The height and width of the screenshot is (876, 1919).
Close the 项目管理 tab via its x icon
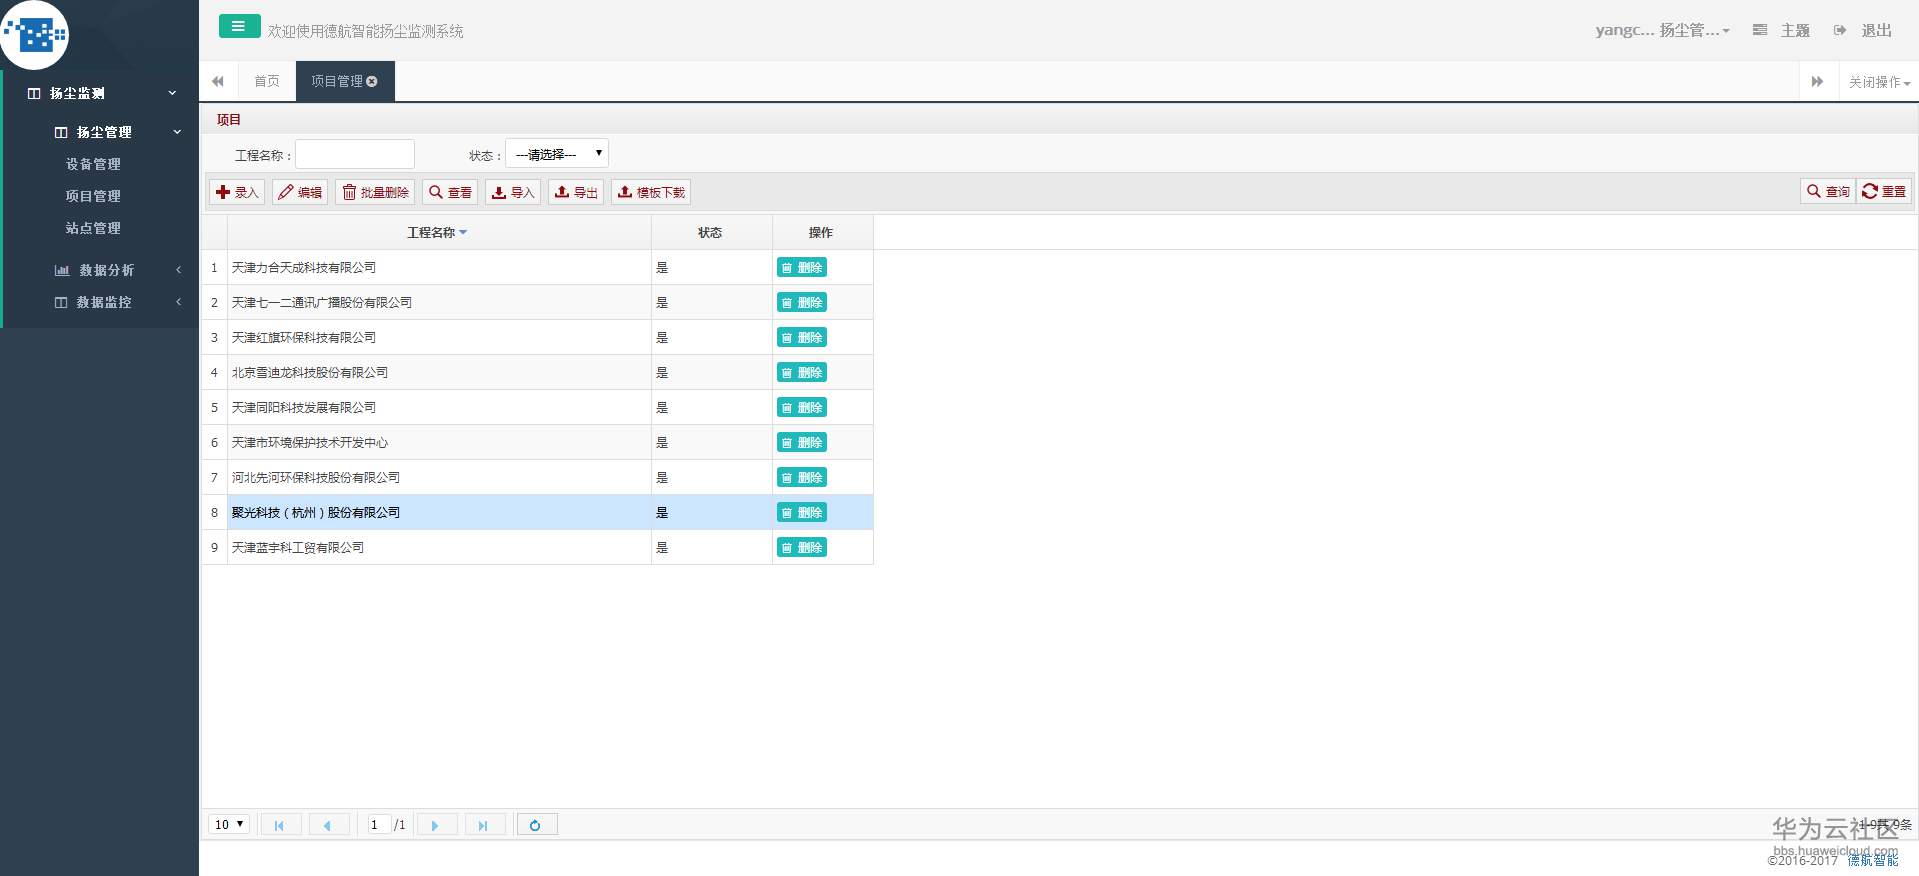tap(372, 82)
